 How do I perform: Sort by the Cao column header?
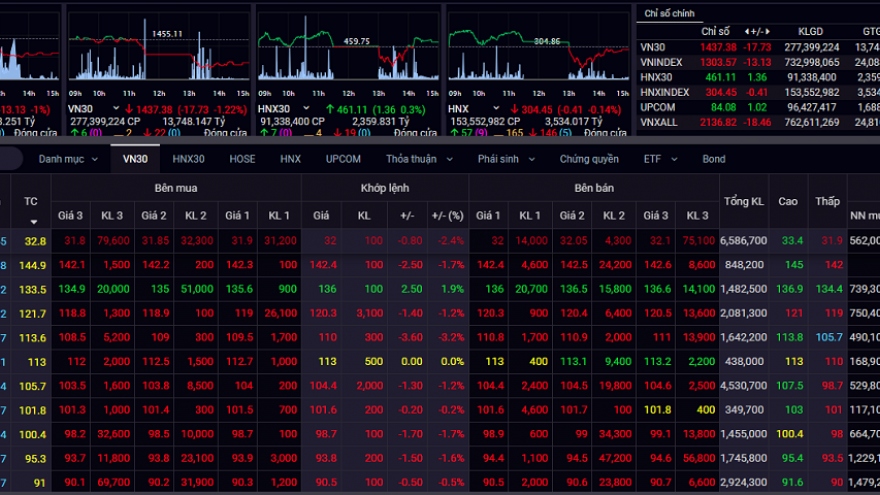coord(788,201)
